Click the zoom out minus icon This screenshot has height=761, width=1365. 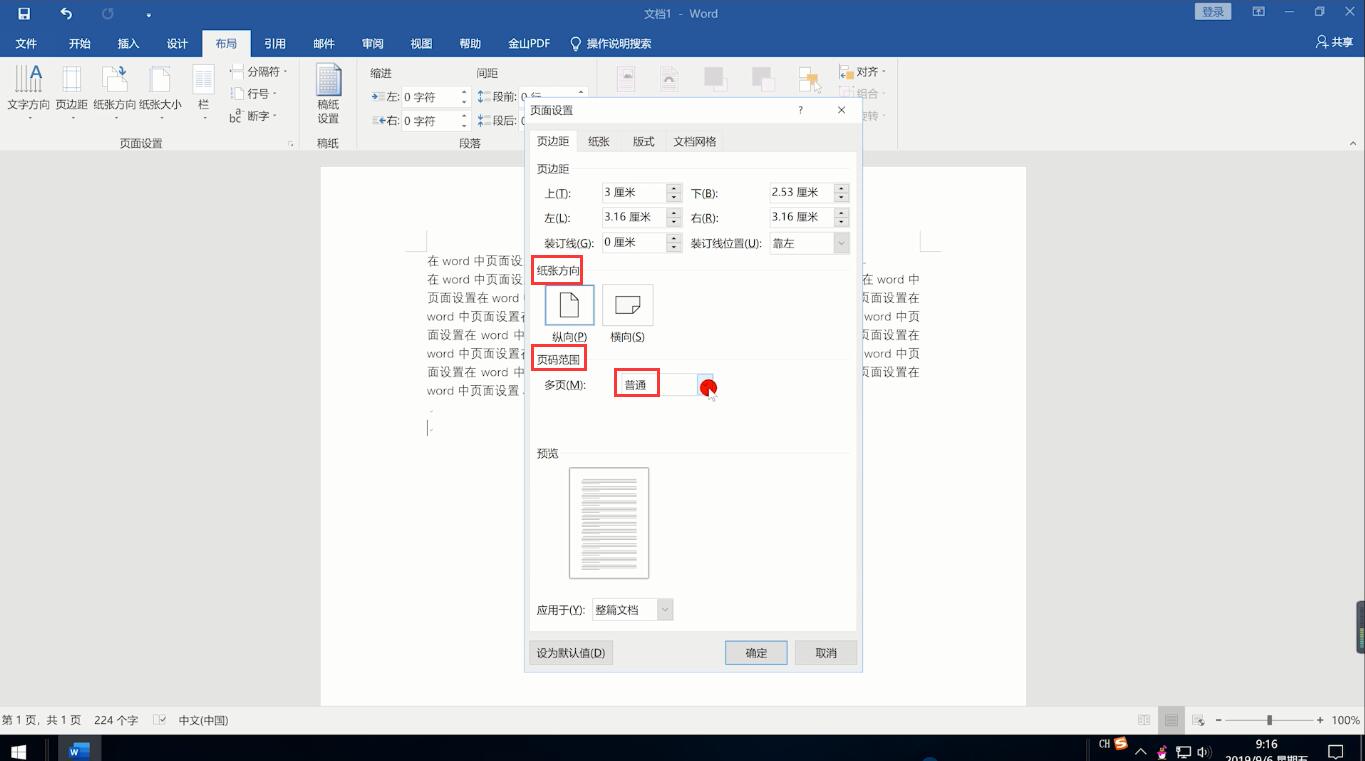tap(1218, 720)
